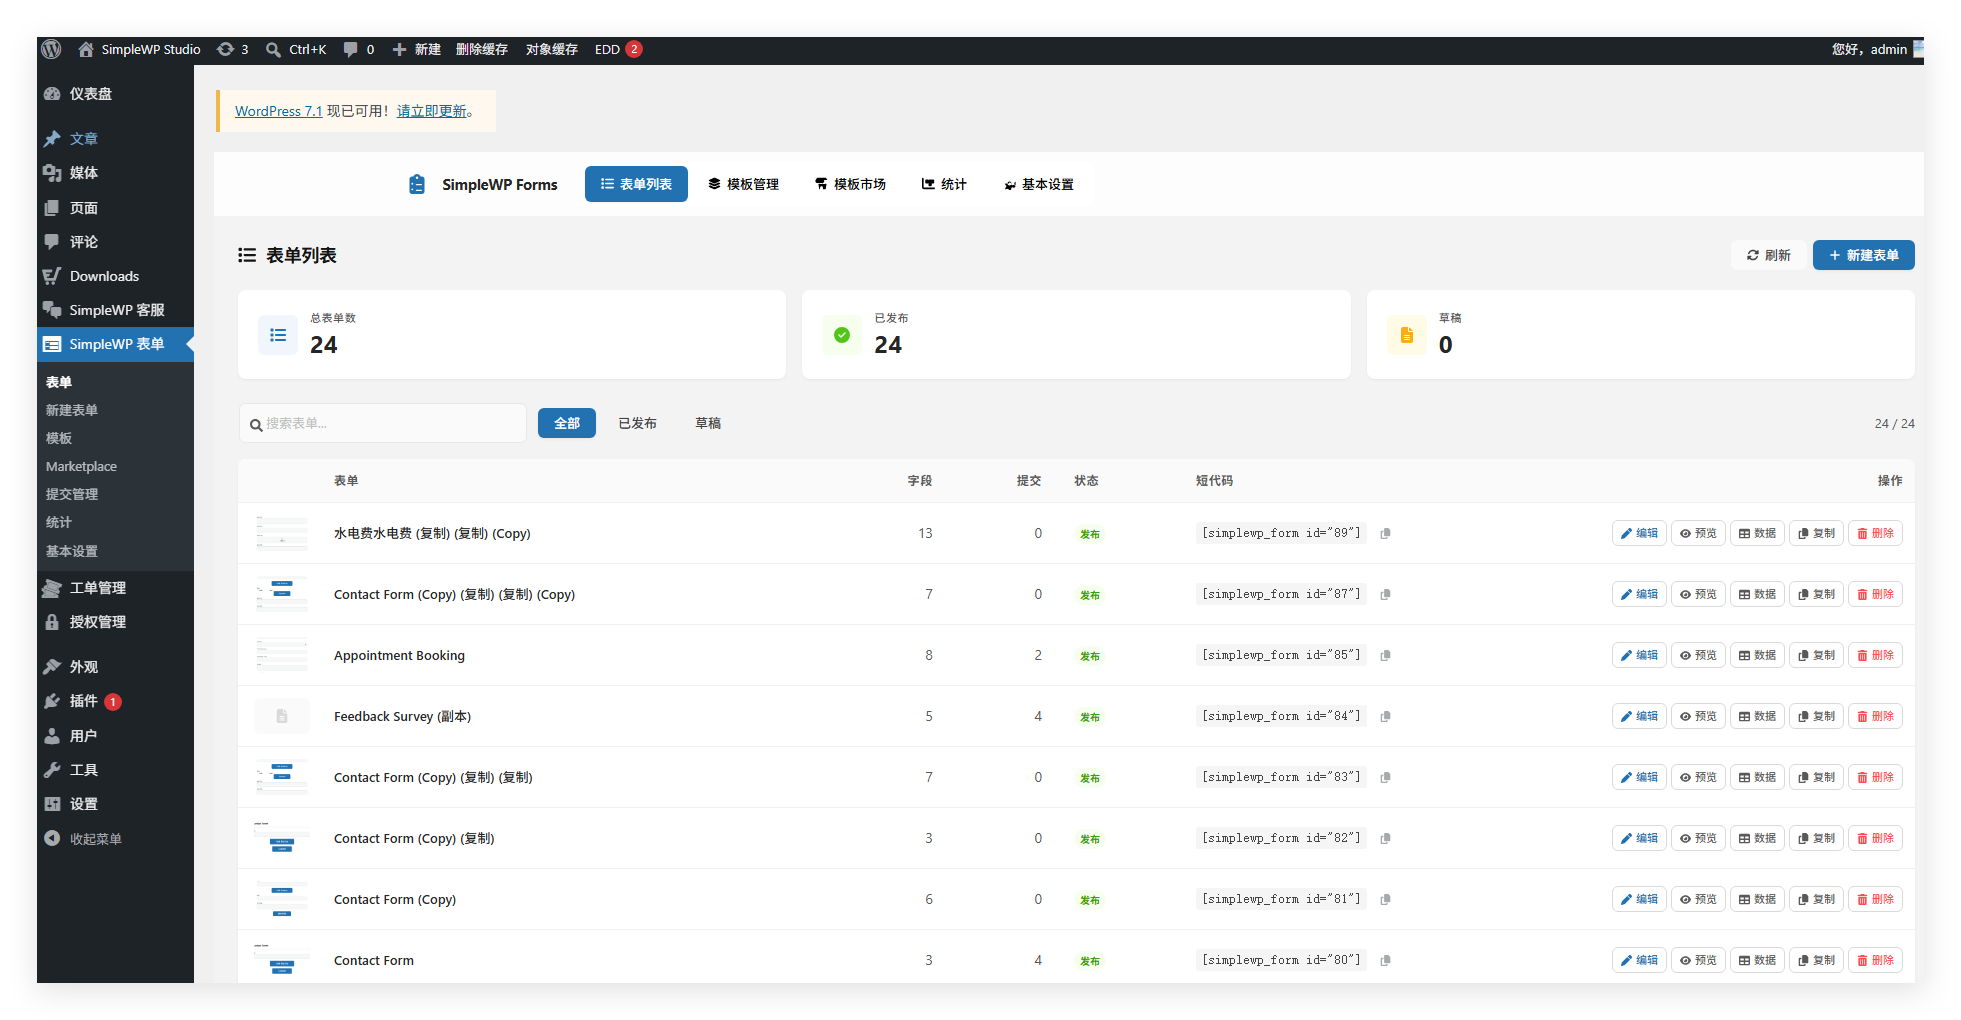Filter forms by 草稿

click(708, 423)
